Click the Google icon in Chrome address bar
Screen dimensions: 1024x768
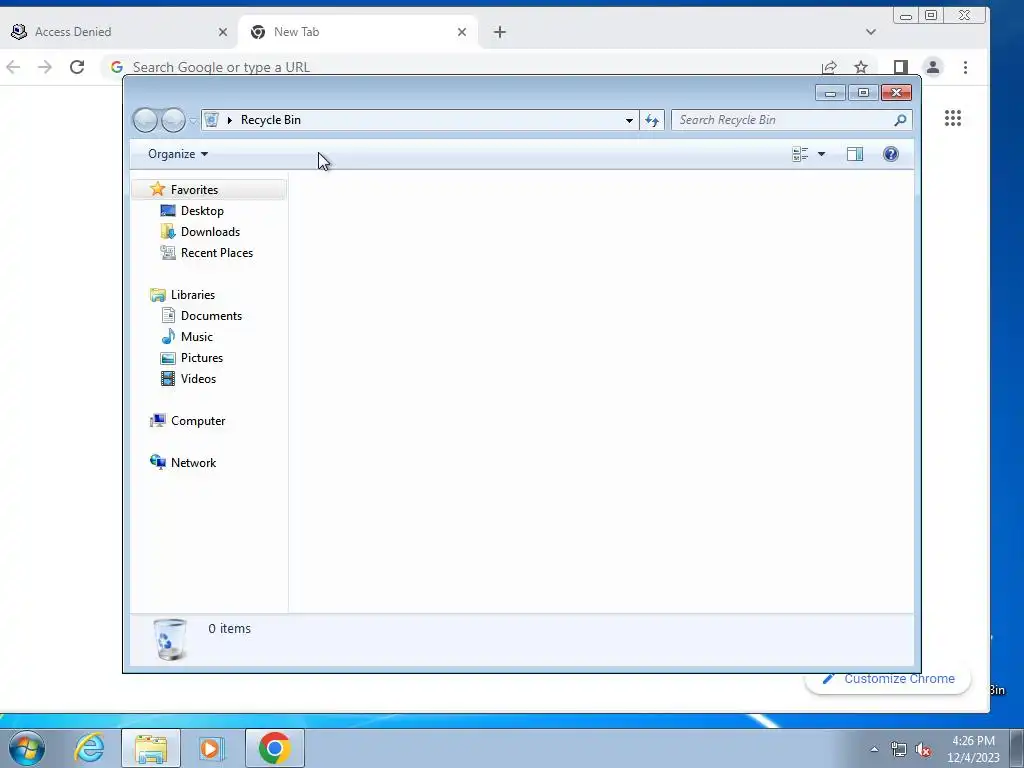[117, 67]
